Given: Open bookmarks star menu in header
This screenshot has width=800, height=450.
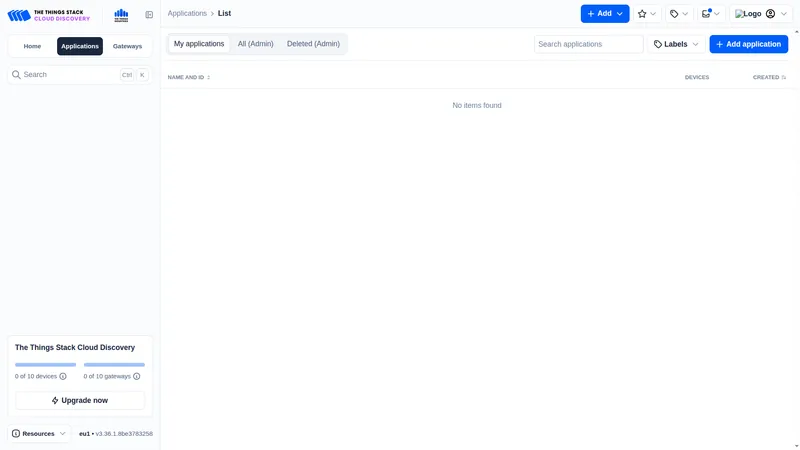Looking at the screenshot, I should pyautogui.click(x=647, y=14).
